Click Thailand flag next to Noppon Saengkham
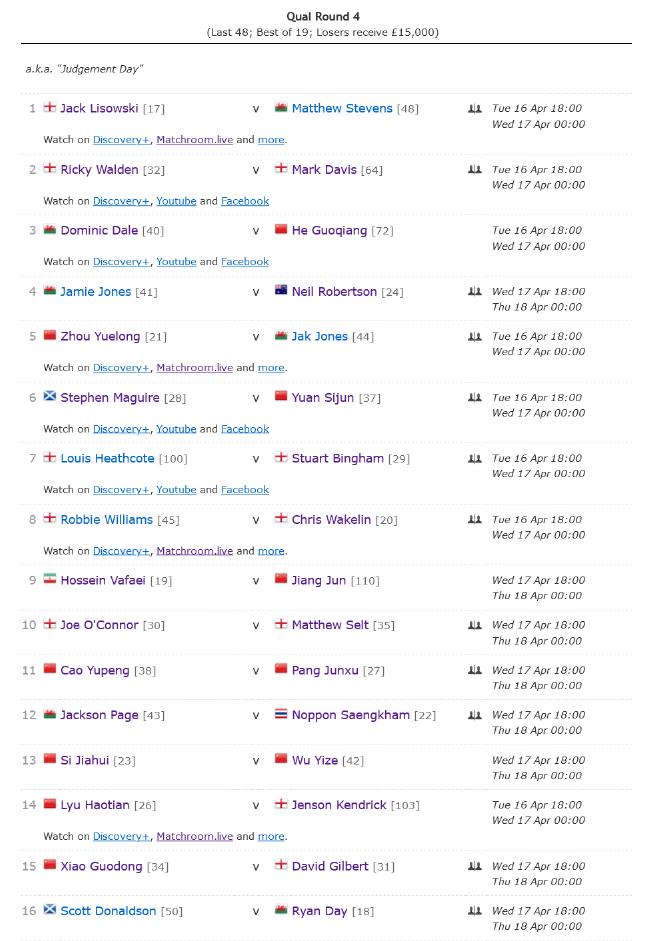 click(281, 714)
